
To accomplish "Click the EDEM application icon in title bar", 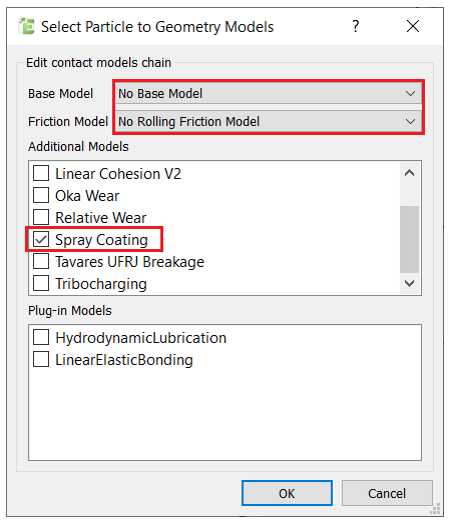I will click(26, 26).
